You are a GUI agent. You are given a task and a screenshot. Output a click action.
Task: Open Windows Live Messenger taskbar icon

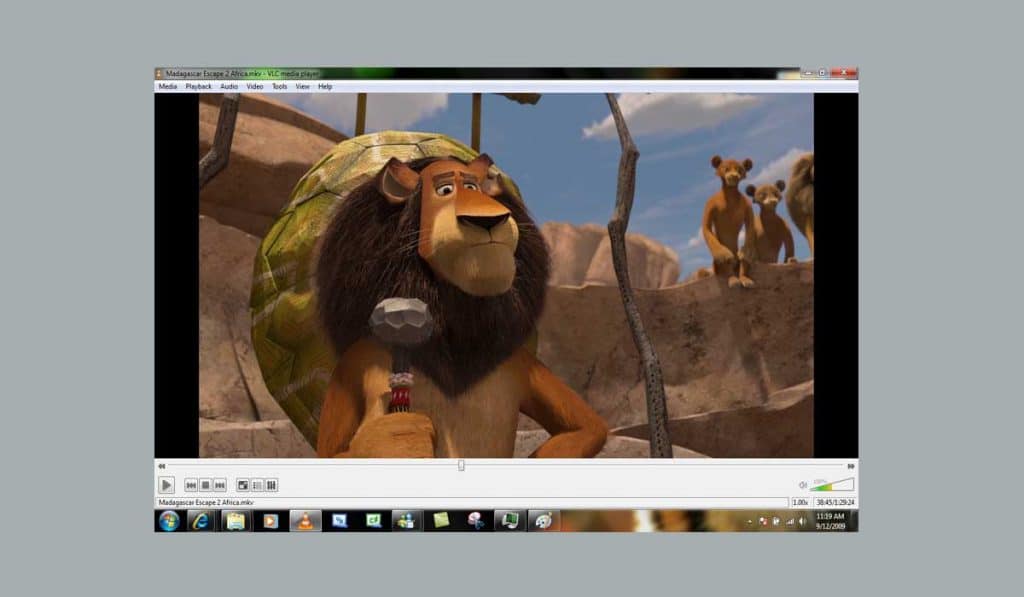click(407, 521)
